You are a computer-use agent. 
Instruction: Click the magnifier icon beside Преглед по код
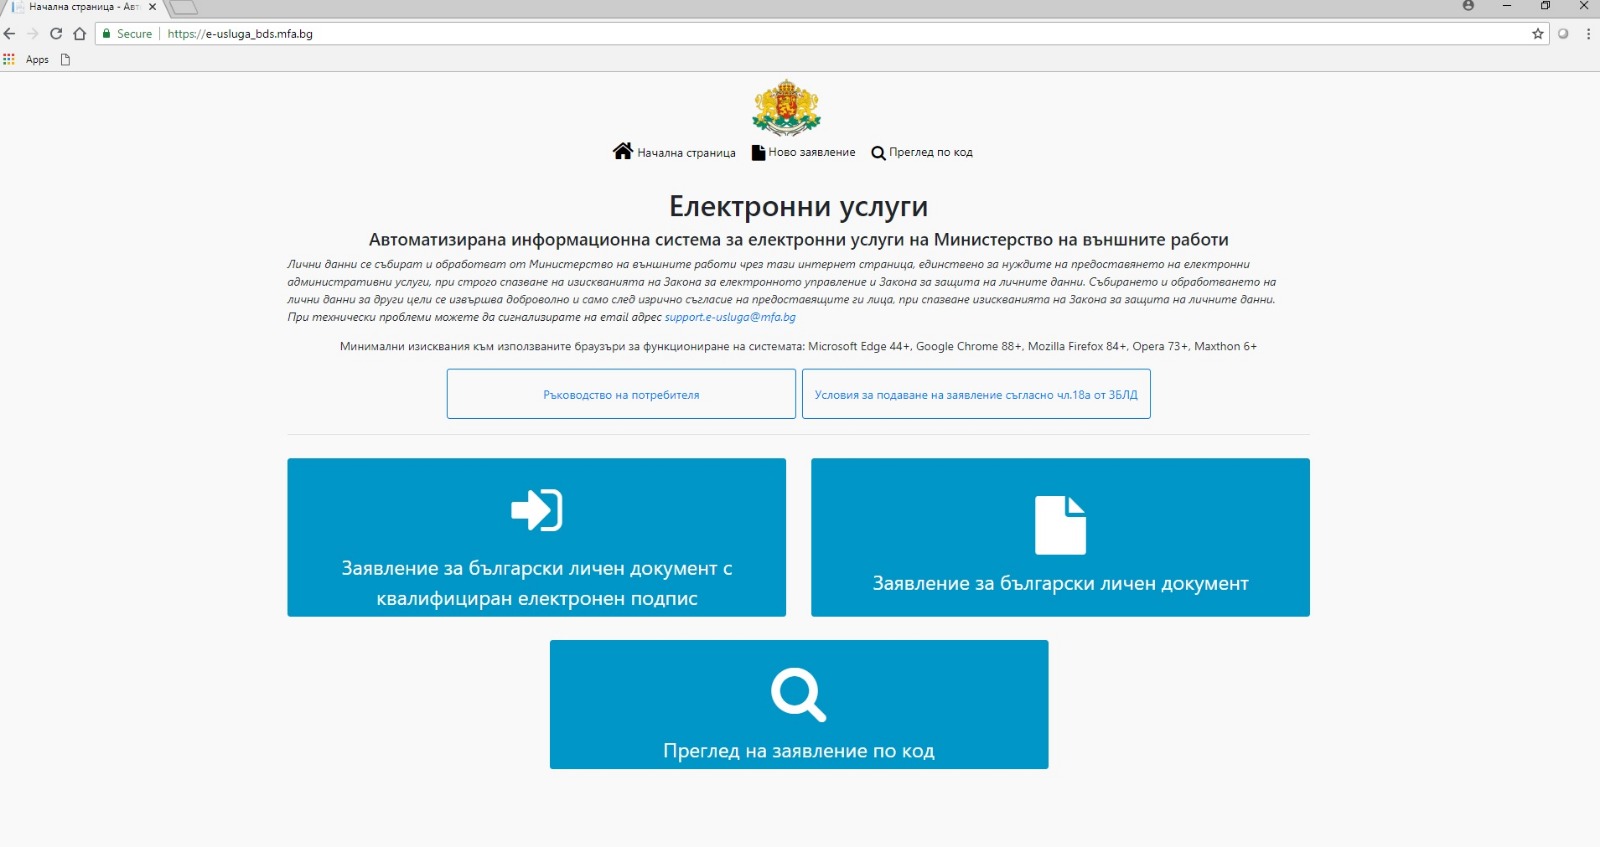pos(878,153)
